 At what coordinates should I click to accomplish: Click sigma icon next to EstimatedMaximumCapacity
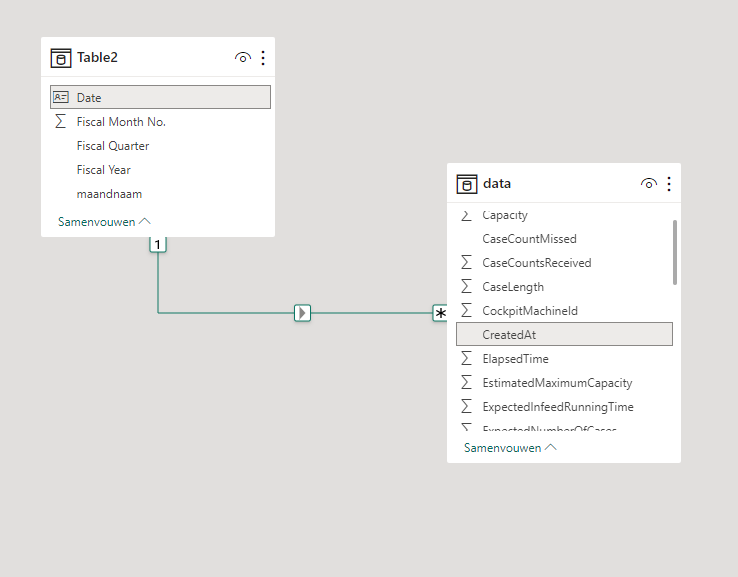point(466,382)
